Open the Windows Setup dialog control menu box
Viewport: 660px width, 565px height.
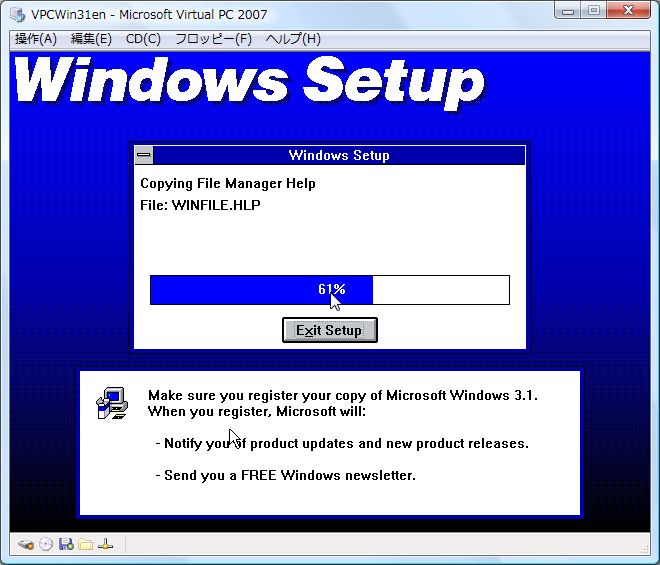pos(144,155)
